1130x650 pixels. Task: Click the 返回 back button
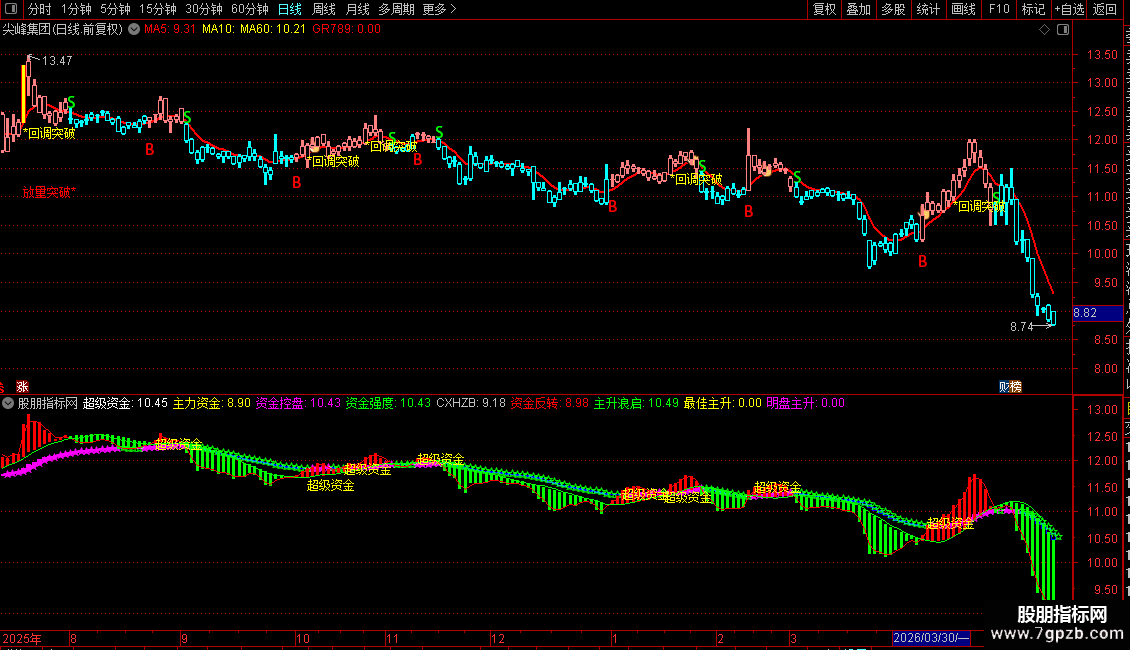click(1104, 9)
